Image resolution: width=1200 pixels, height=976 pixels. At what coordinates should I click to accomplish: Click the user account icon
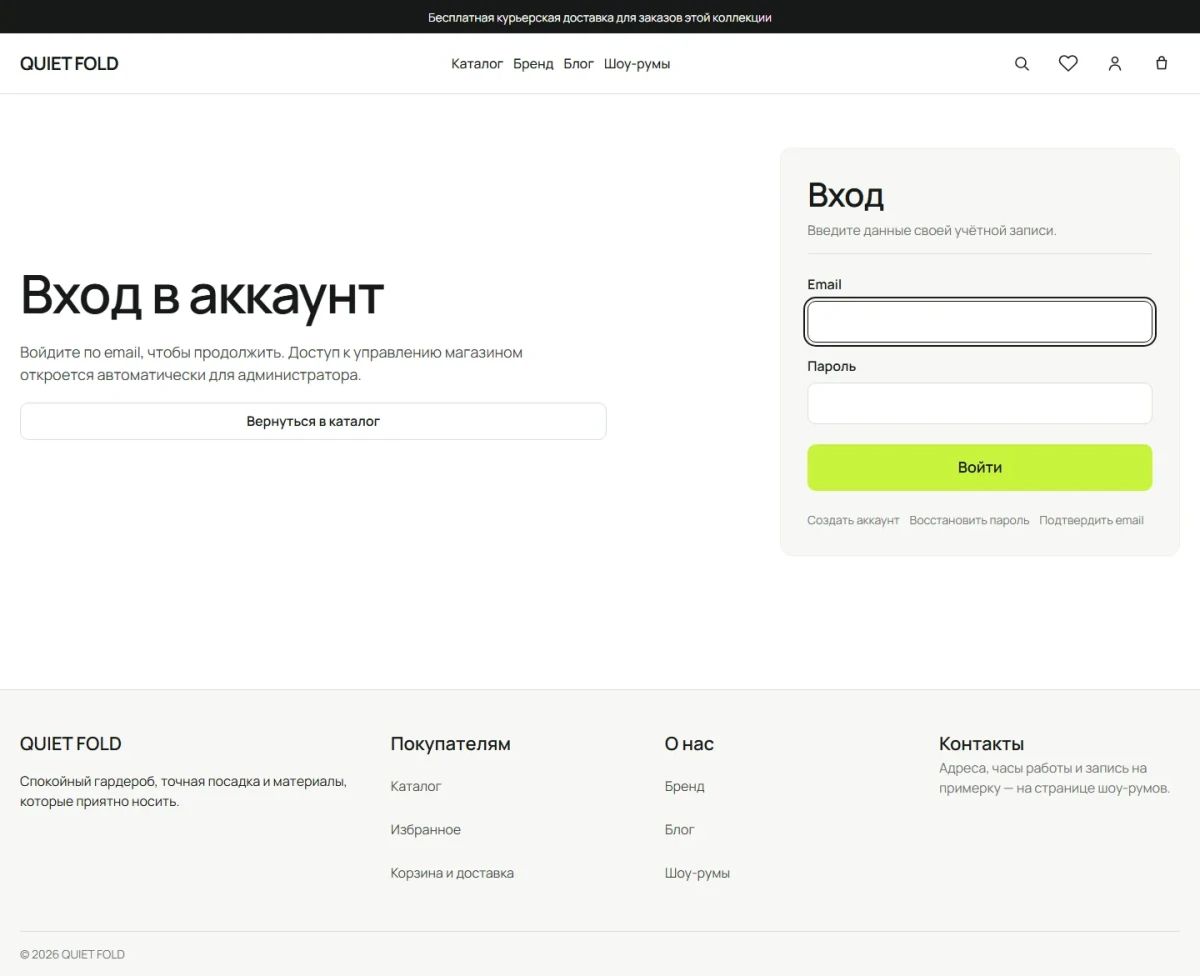[1115, 63]
